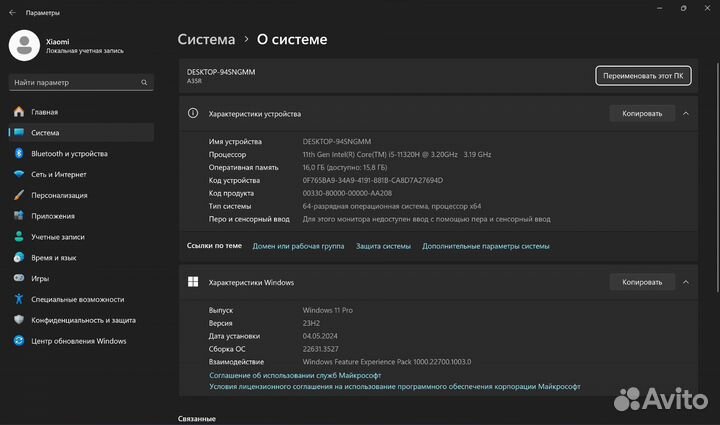Open Приложения settings page
The height and width of the screenshot is (425, 720).
tap(81, 215)
